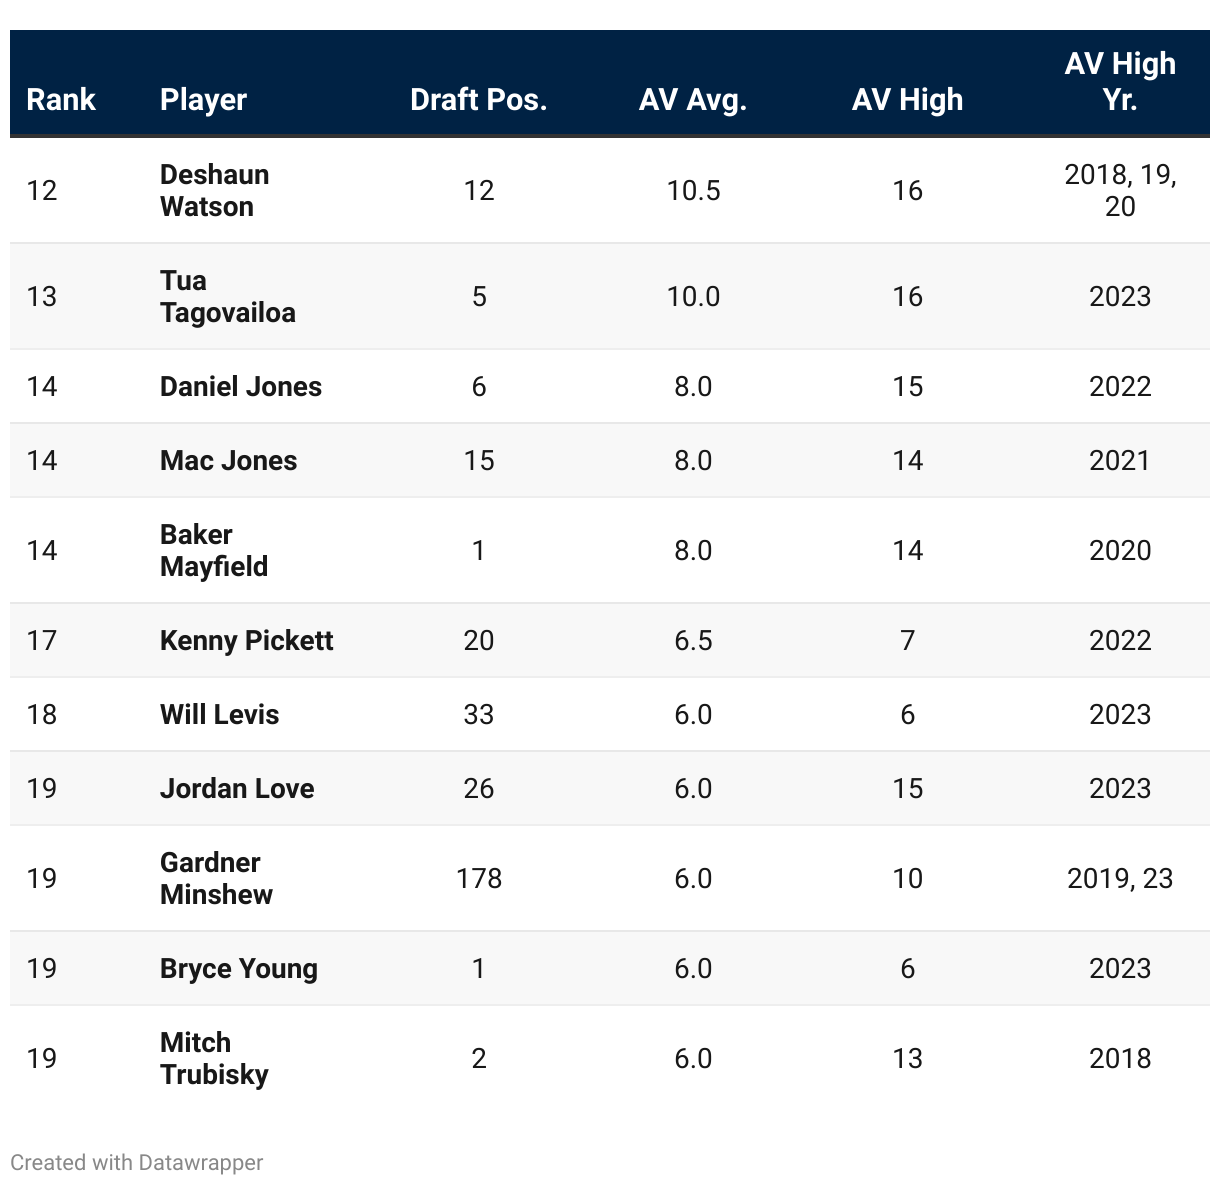Select the AV Avg. column header
The width and height of the screenshot is (1220, 1186).
tap(693, 99)
